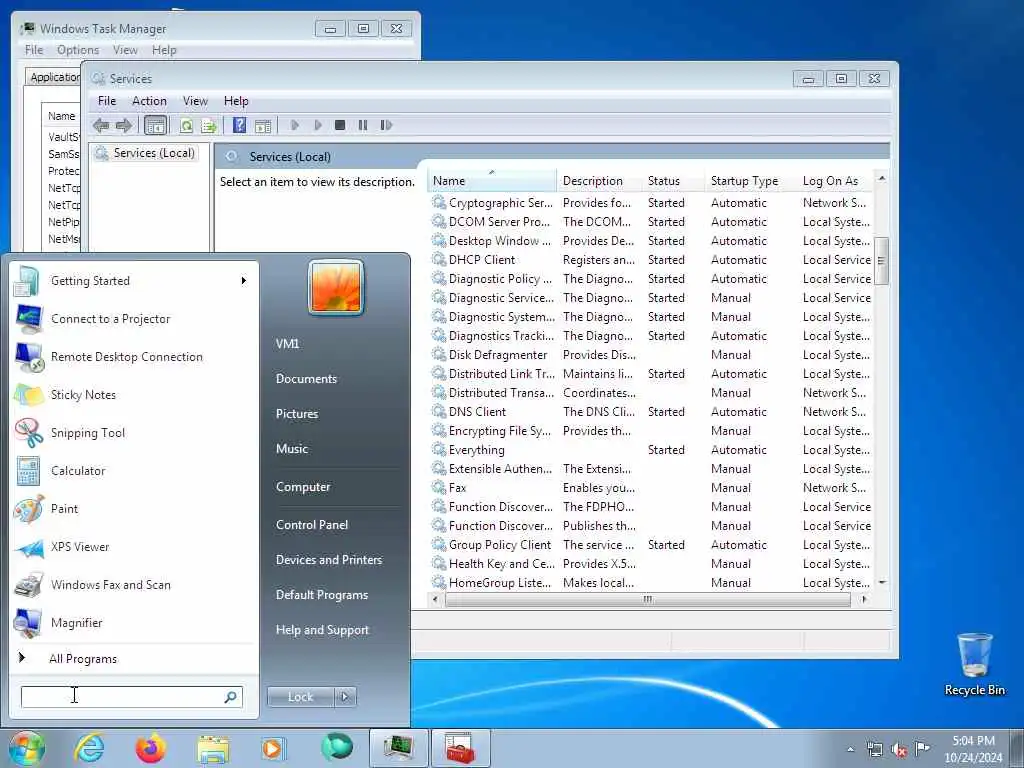Open the Action menu in Services
The height and width of the screenshot is (768, 1024).
click(x=149, y=101)
